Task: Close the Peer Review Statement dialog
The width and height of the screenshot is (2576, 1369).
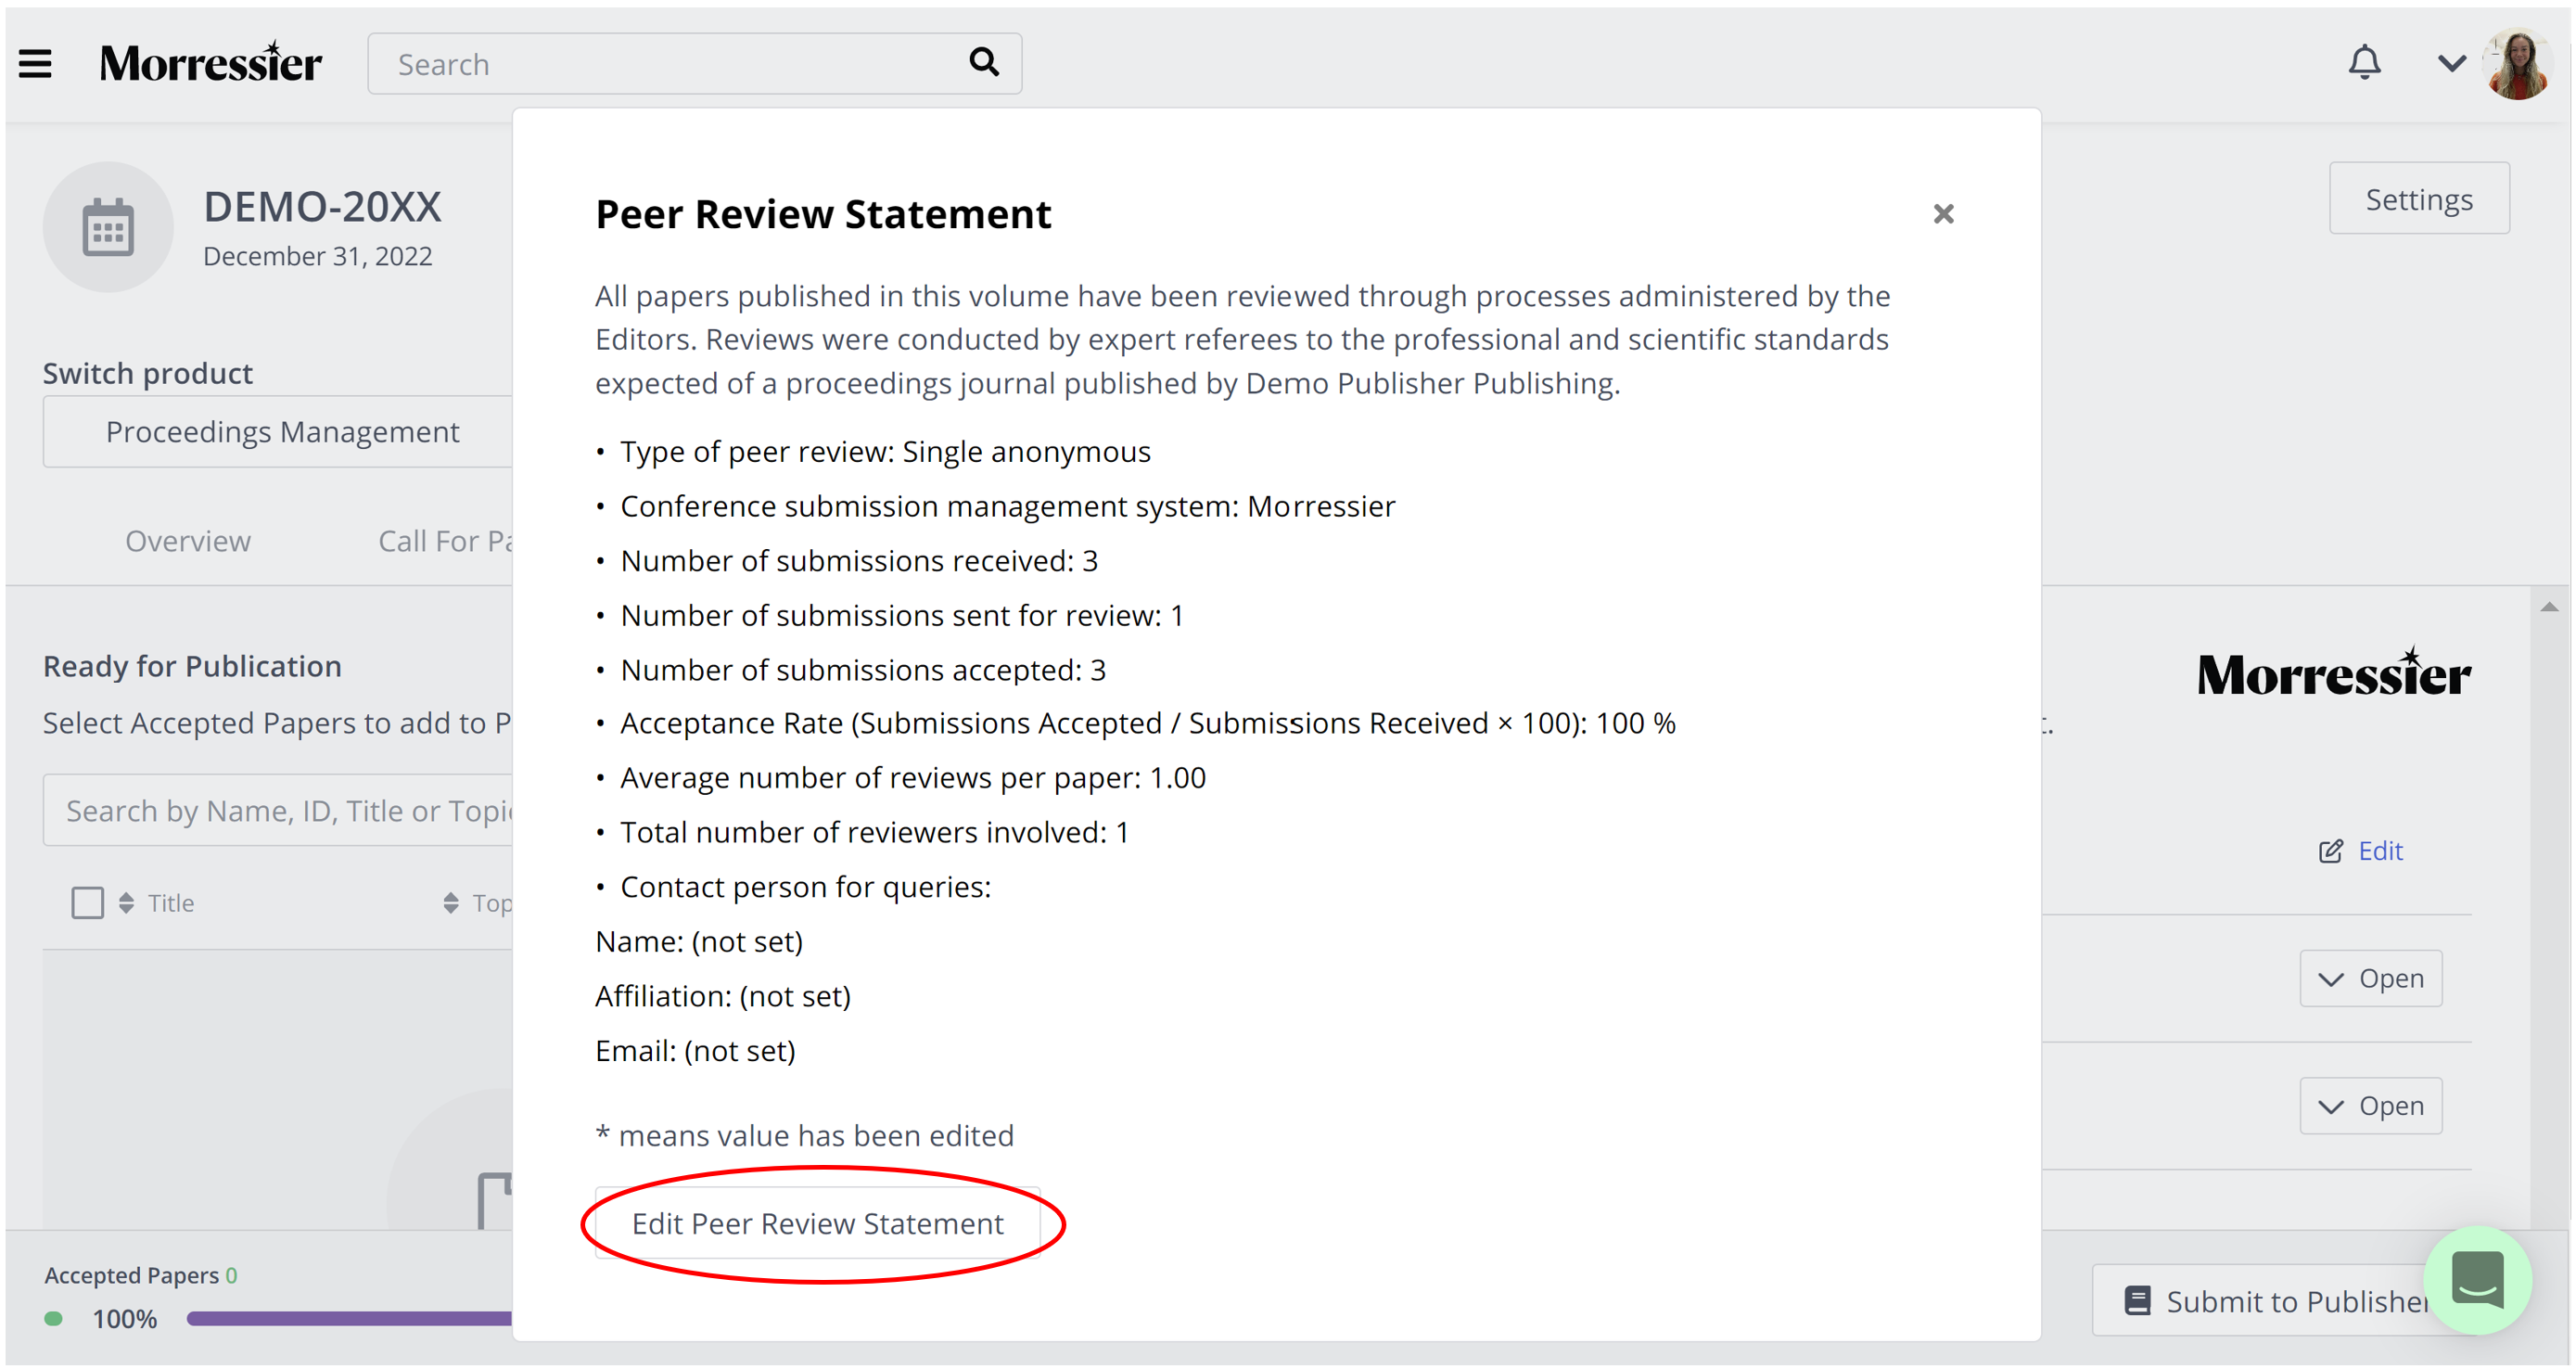Action: [x=1943, y=214]
